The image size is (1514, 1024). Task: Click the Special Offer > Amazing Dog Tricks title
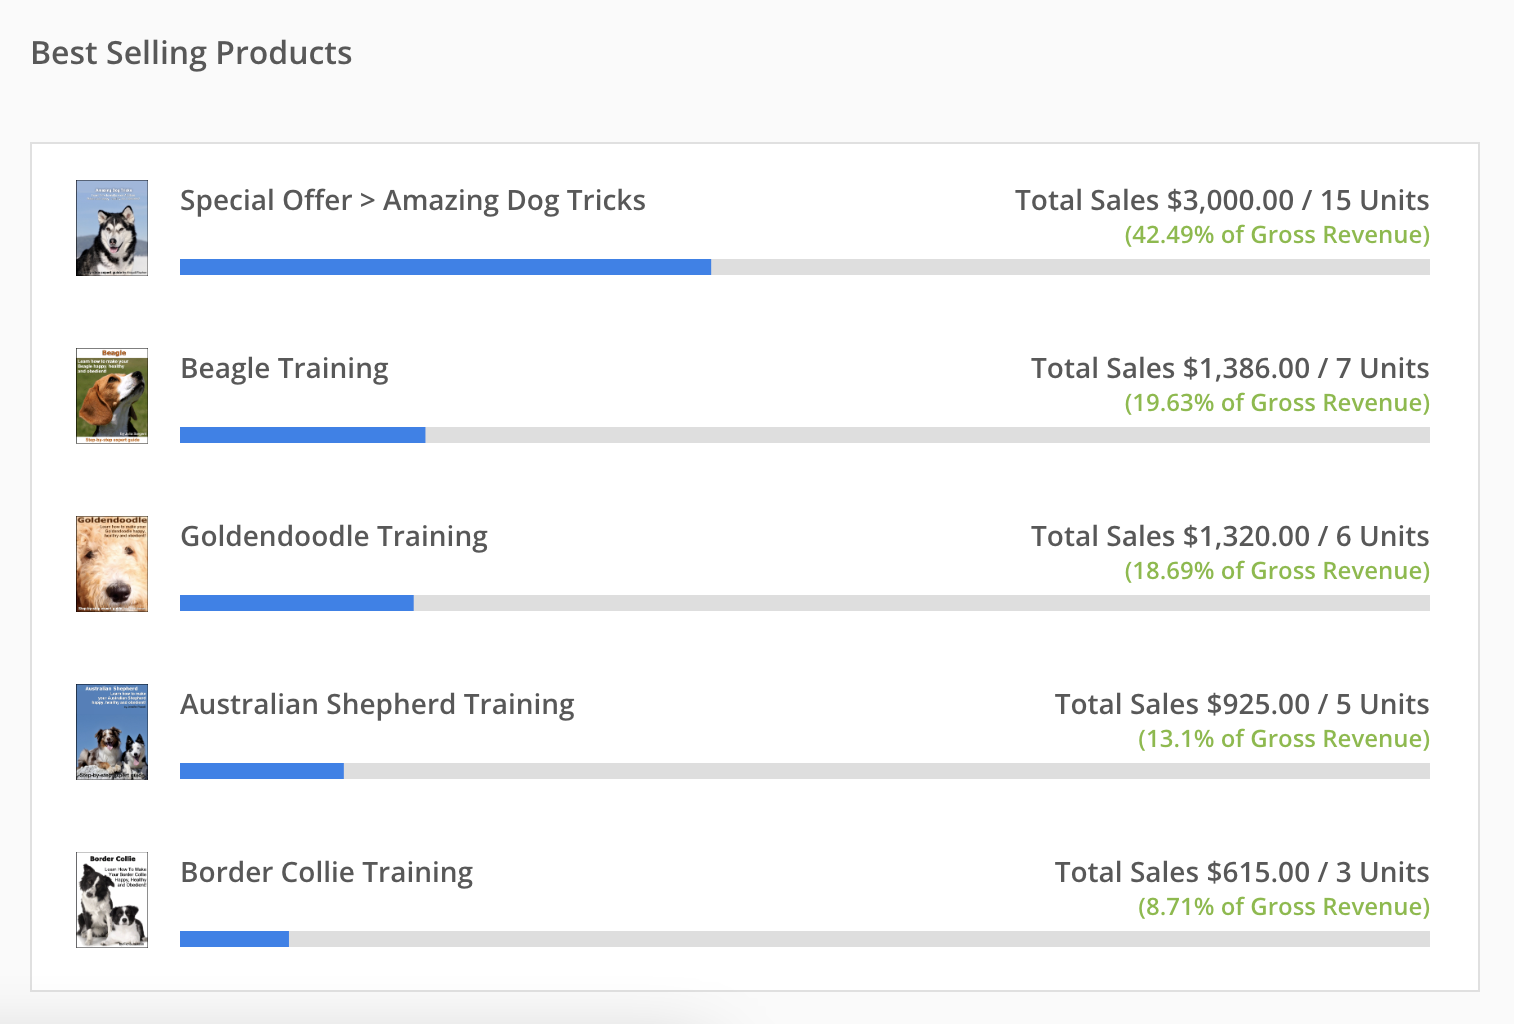point(412,201)
